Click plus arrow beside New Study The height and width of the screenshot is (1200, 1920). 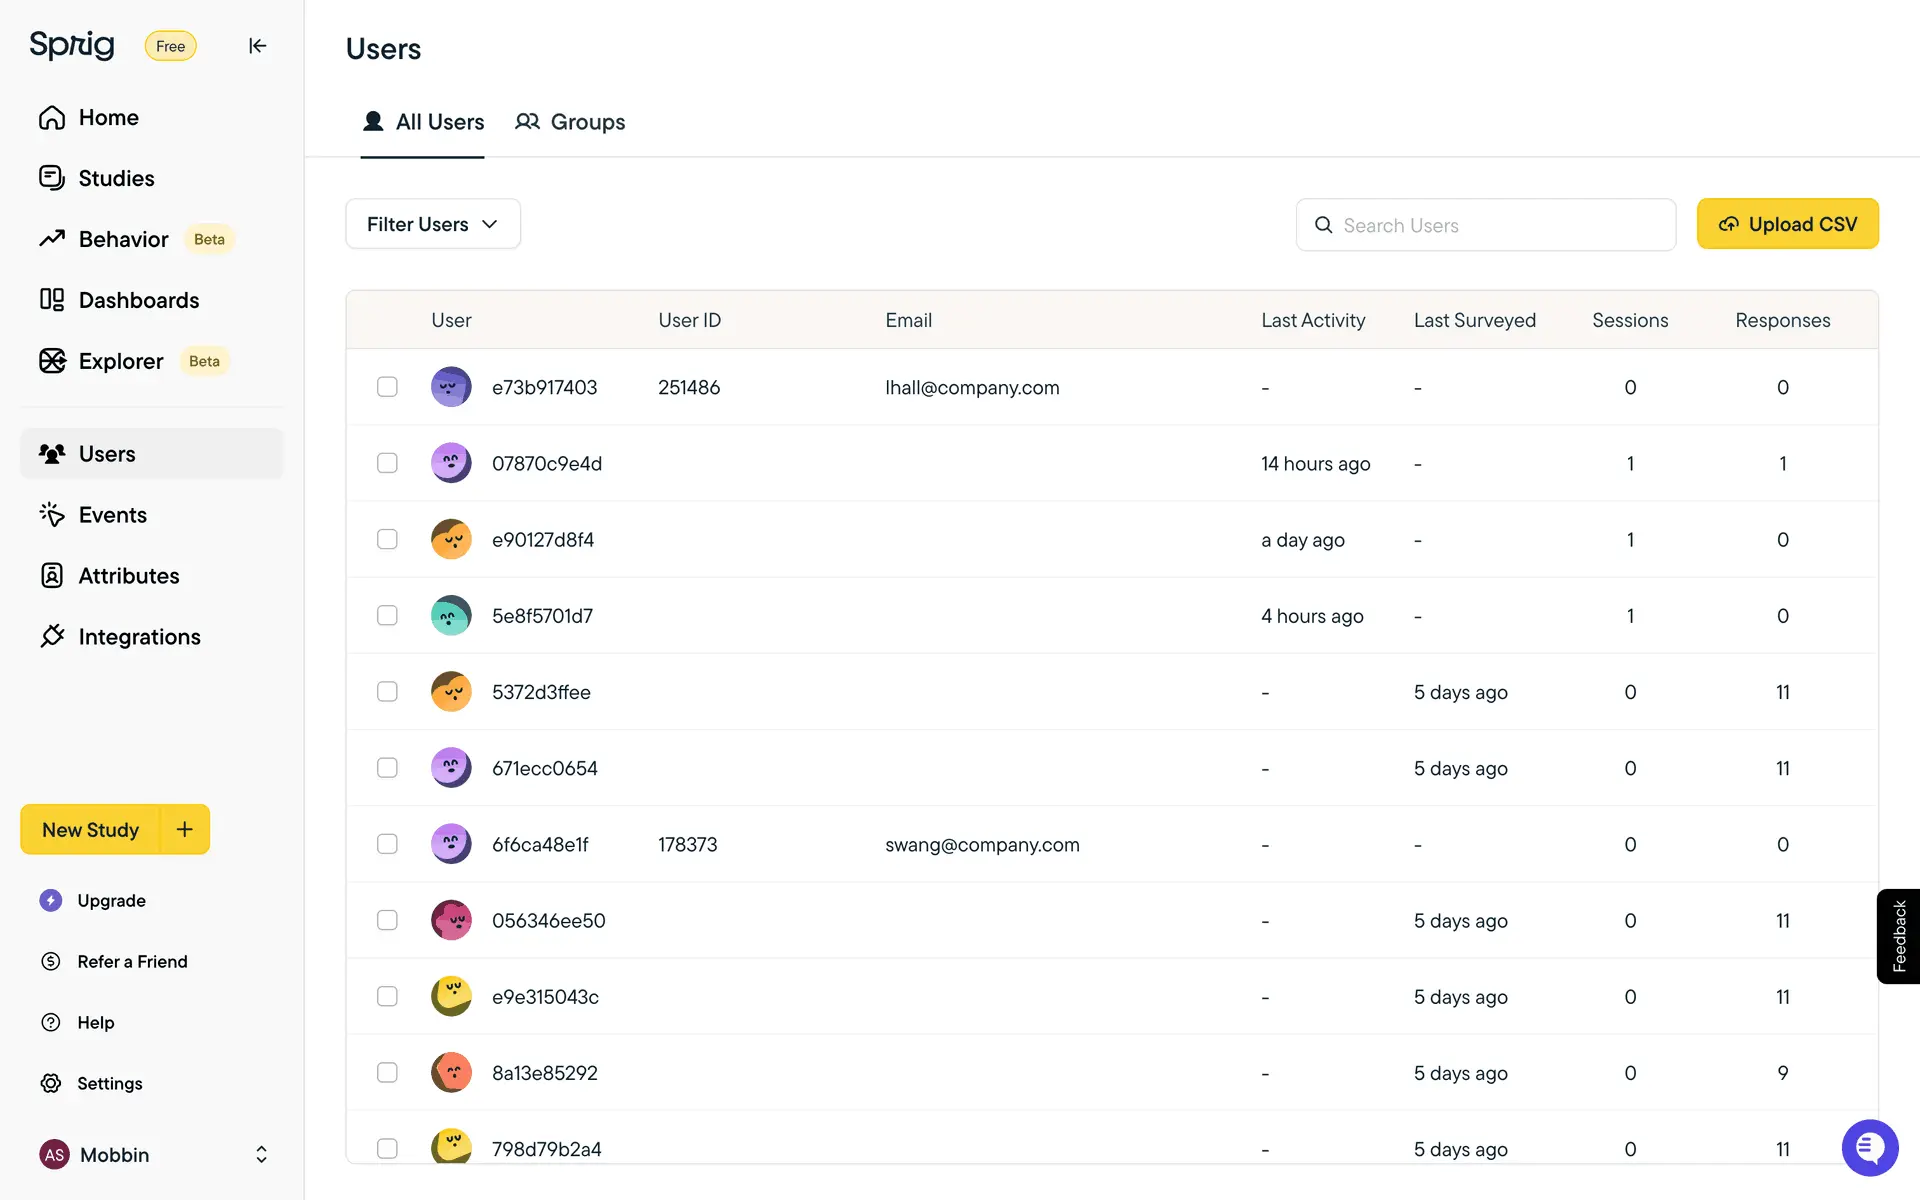(185, 829)
